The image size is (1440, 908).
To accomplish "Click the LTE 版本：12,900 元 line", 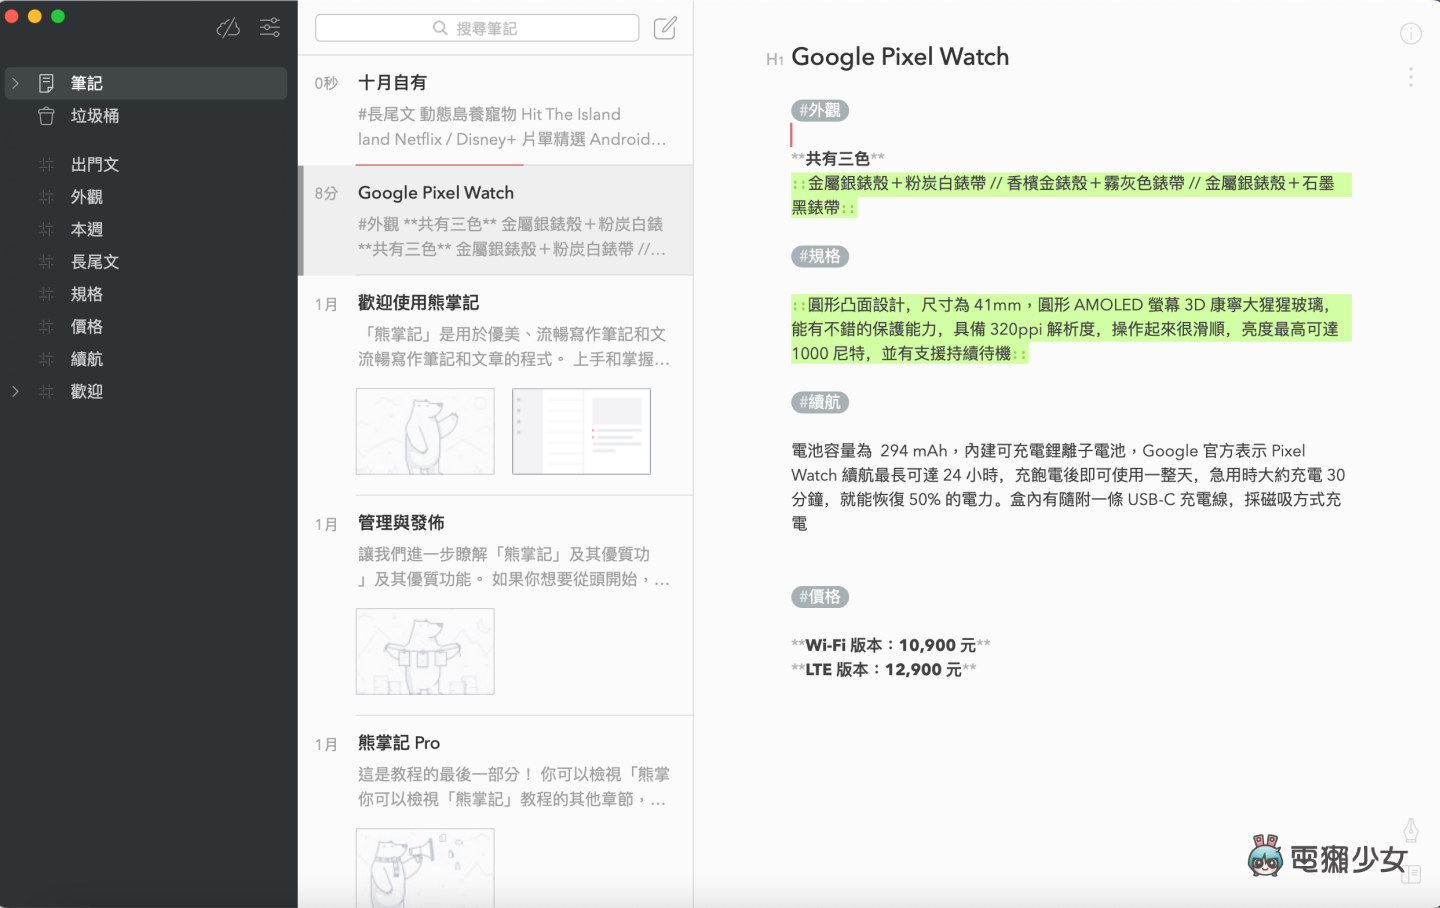I will coord(884,670).
